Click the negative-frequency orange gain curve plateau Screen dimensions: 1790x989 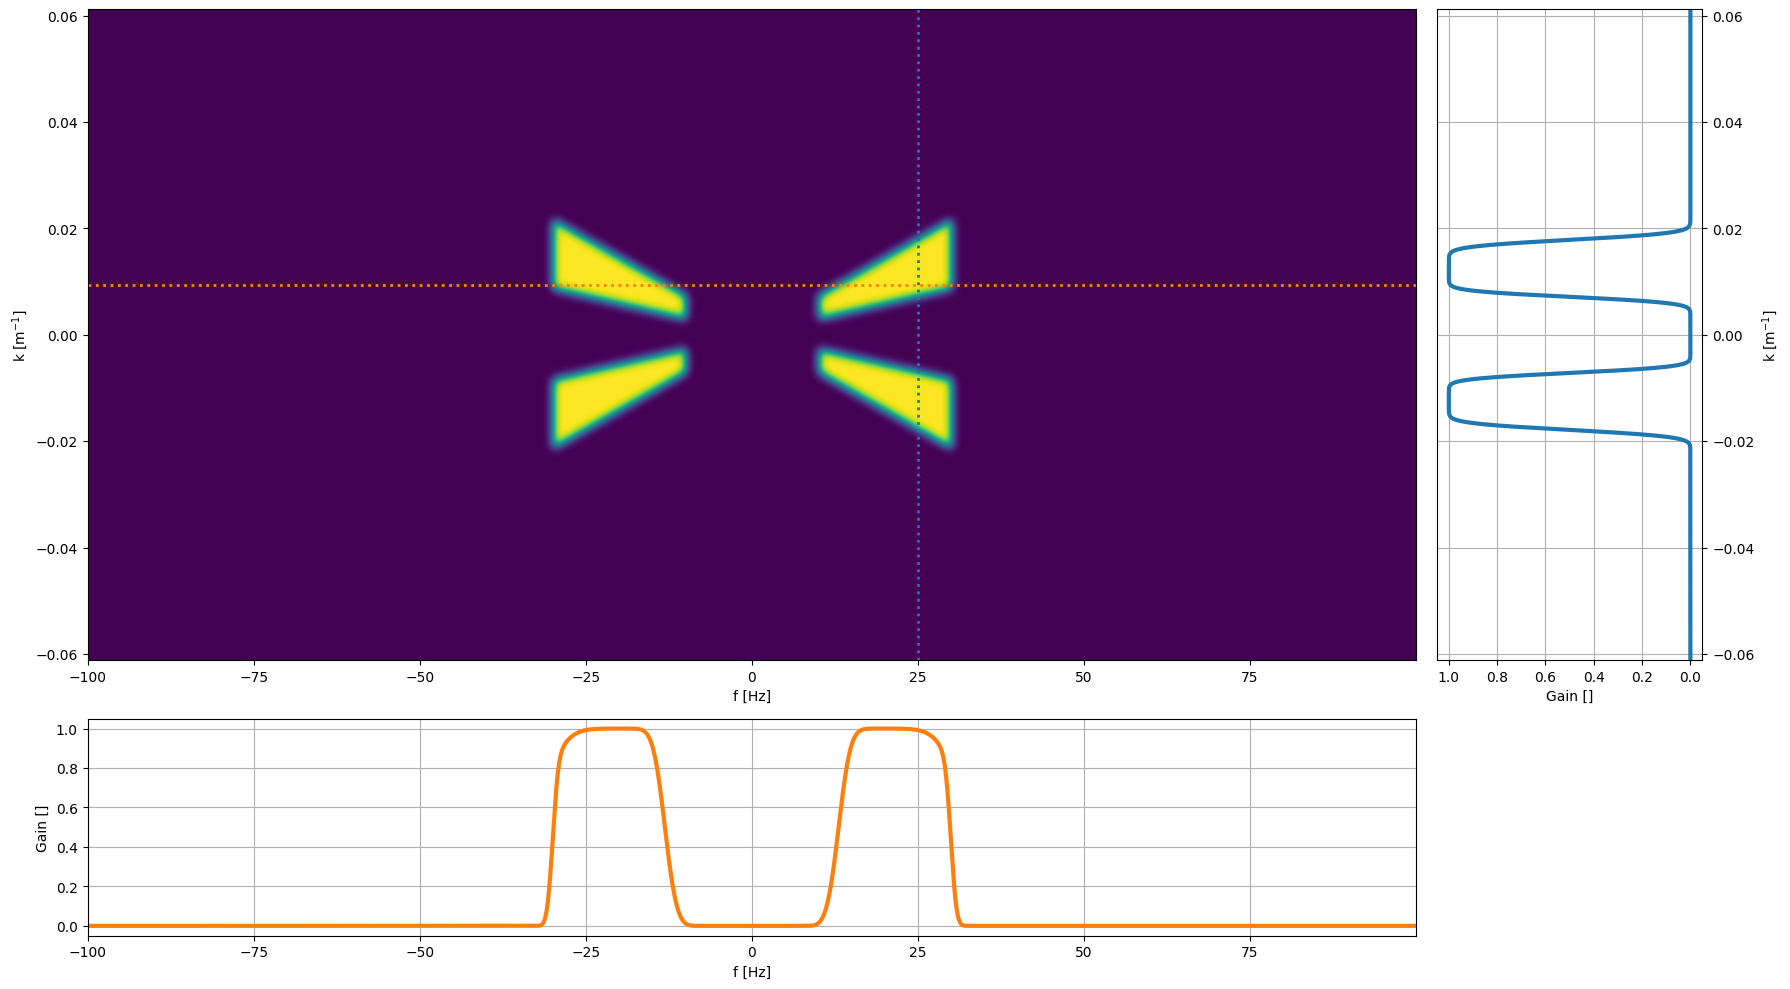[x=612, y=729]
